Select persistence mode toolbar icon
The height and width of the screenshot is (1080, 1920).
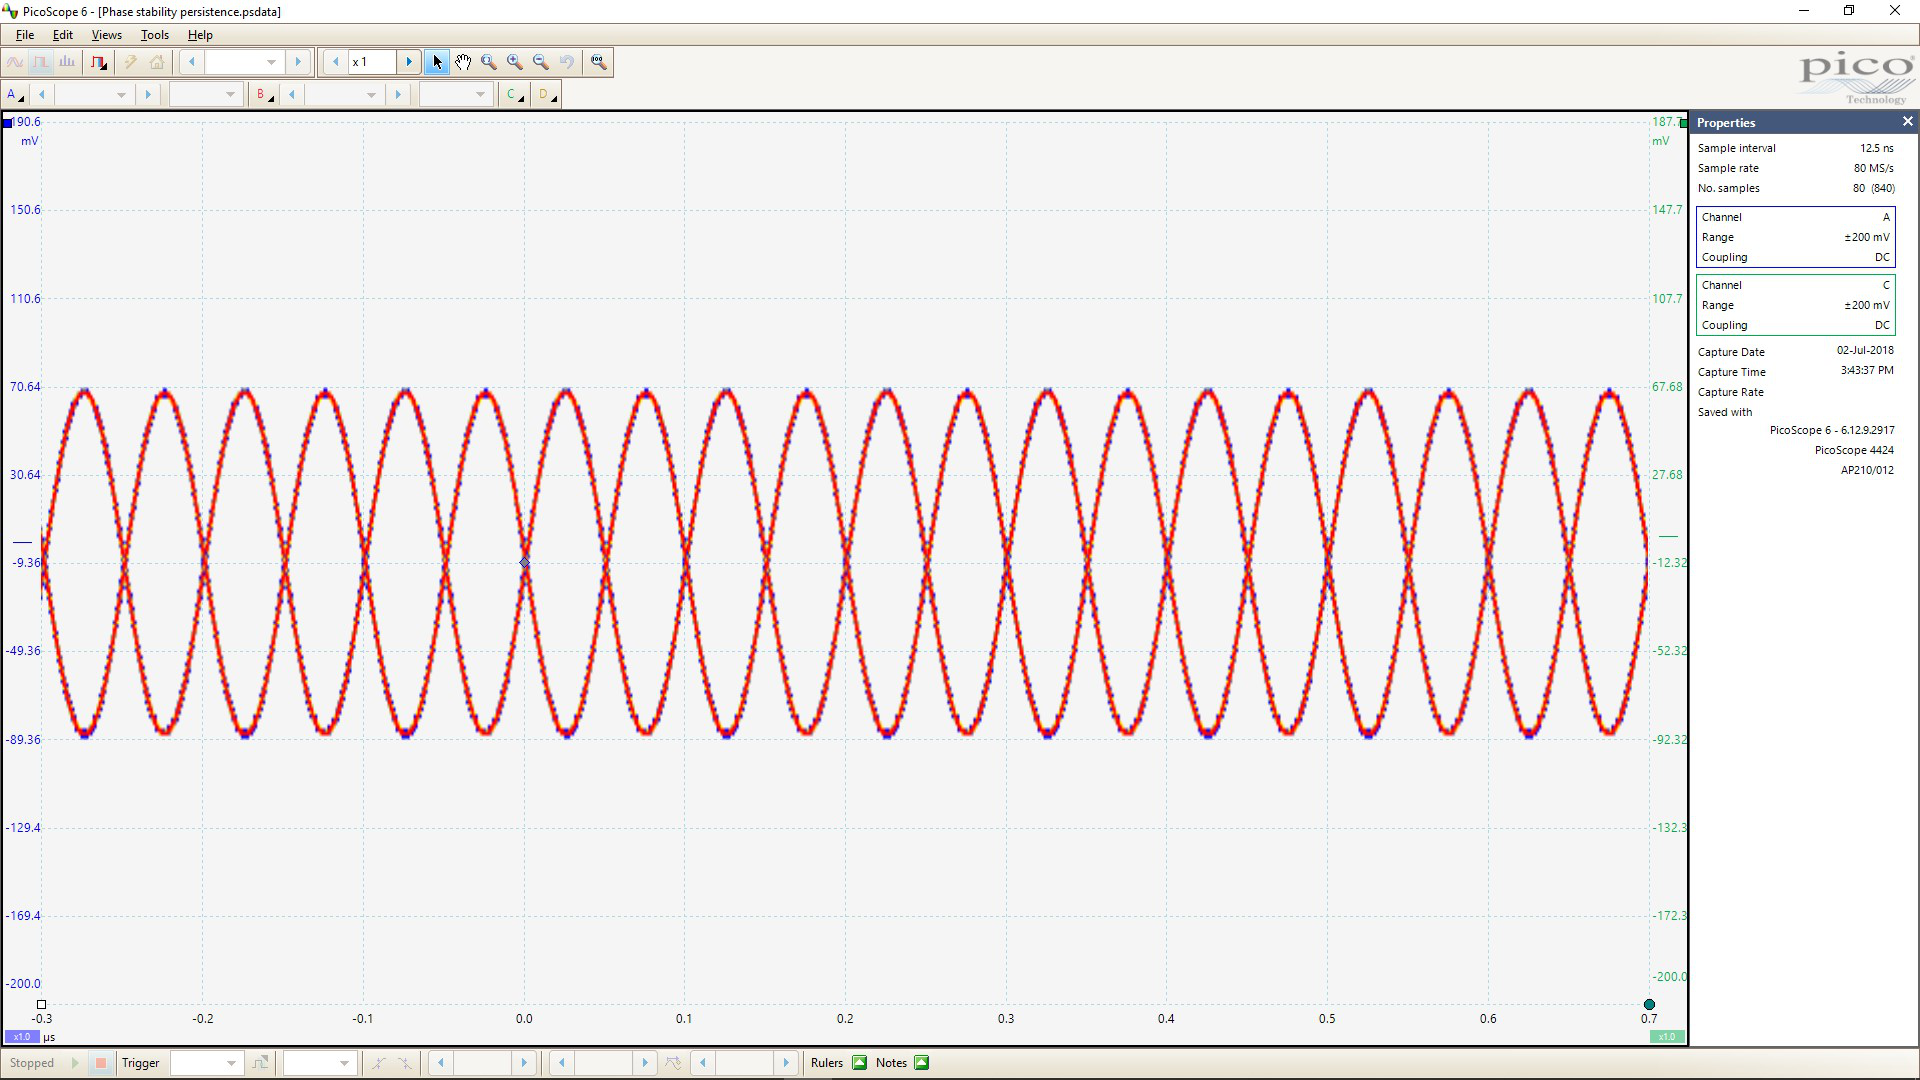pyautogui.click(x=41, y=62)
